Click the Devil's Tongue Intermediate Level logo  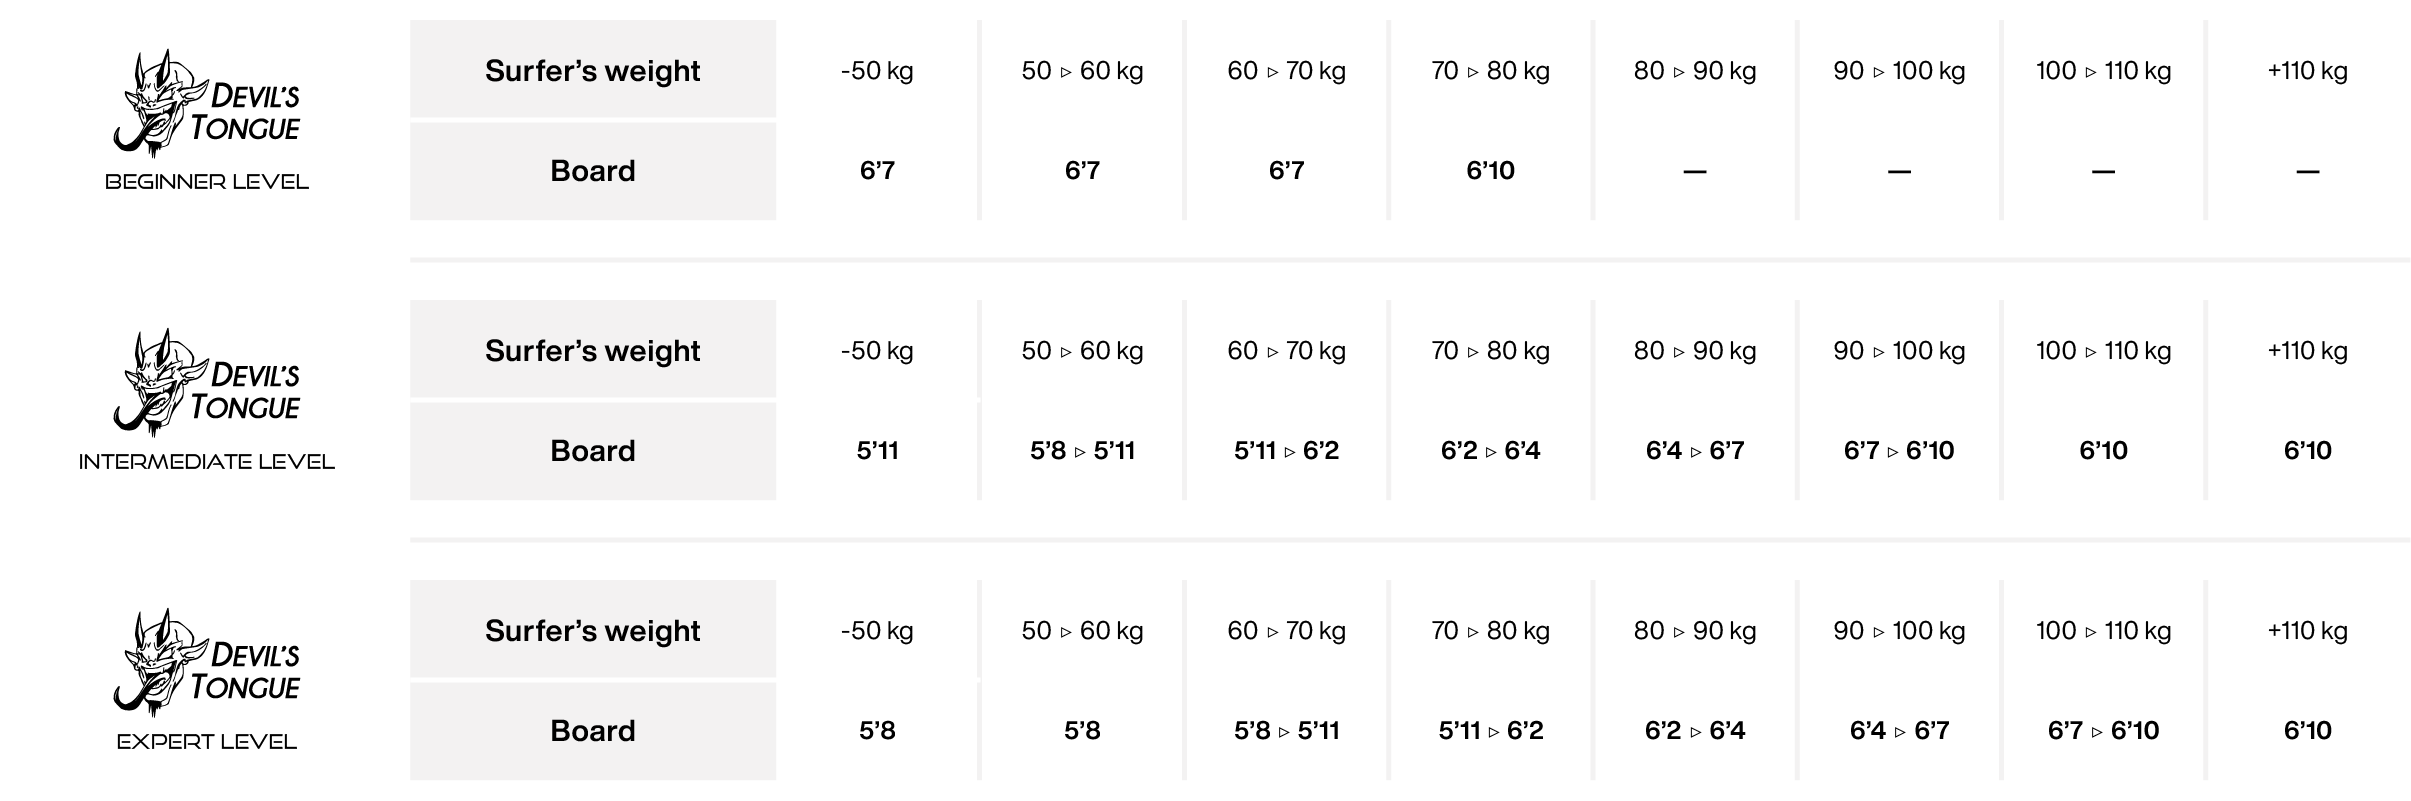pos(207,383)
